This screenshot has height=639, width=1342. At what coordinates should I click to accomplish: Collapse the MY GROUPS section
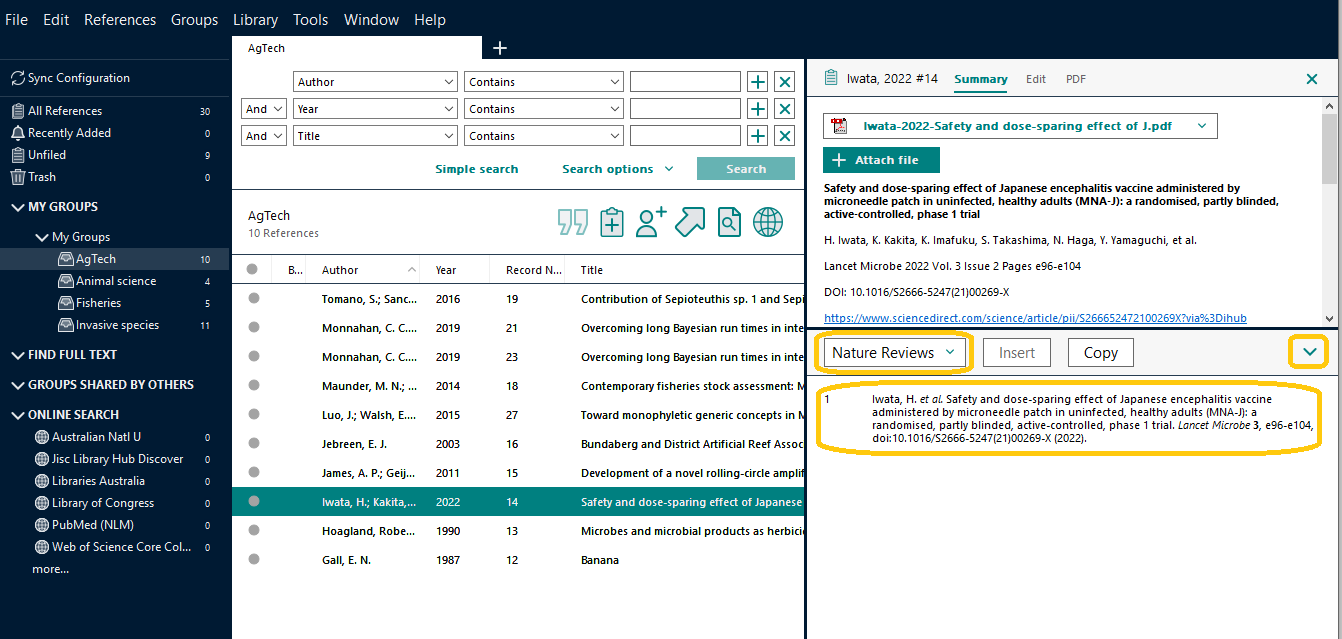coord(17,207)
